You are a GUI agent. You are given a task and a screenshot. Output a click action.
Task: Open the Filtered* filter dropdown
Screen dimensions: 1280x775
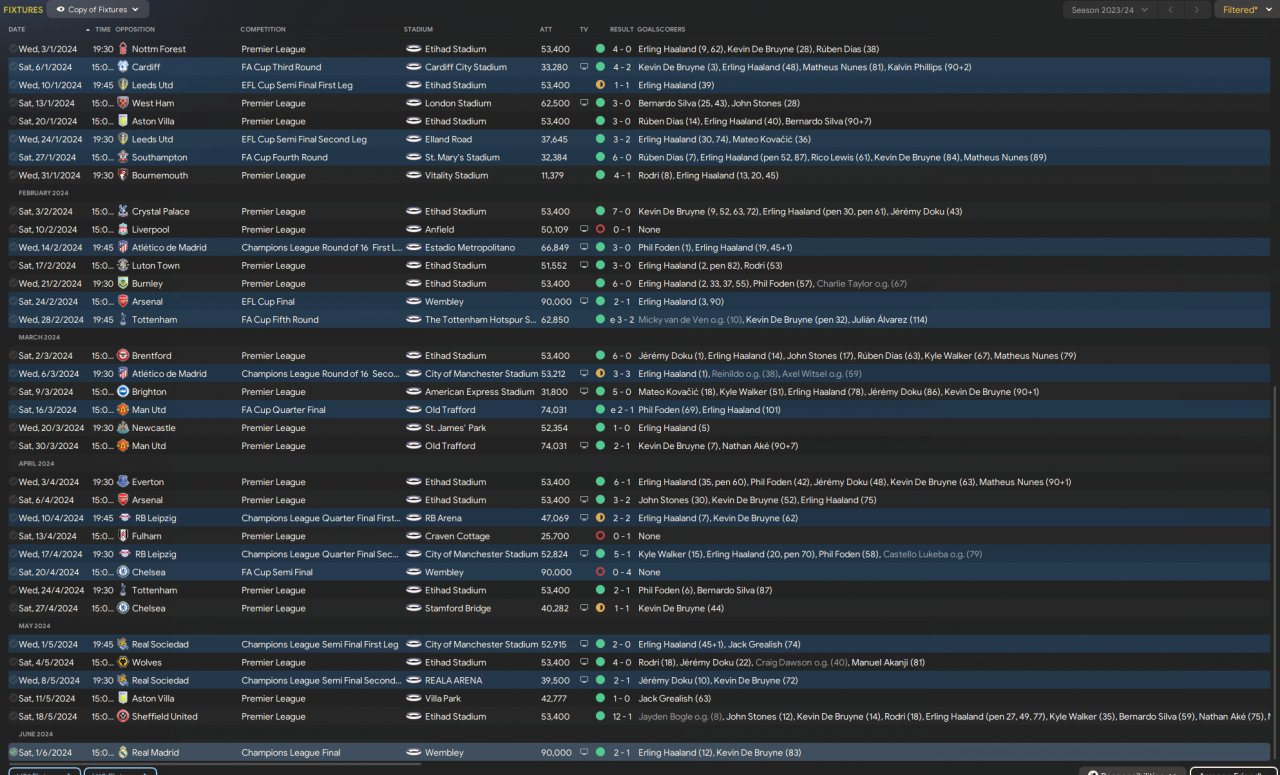[x=1247, y=9]
